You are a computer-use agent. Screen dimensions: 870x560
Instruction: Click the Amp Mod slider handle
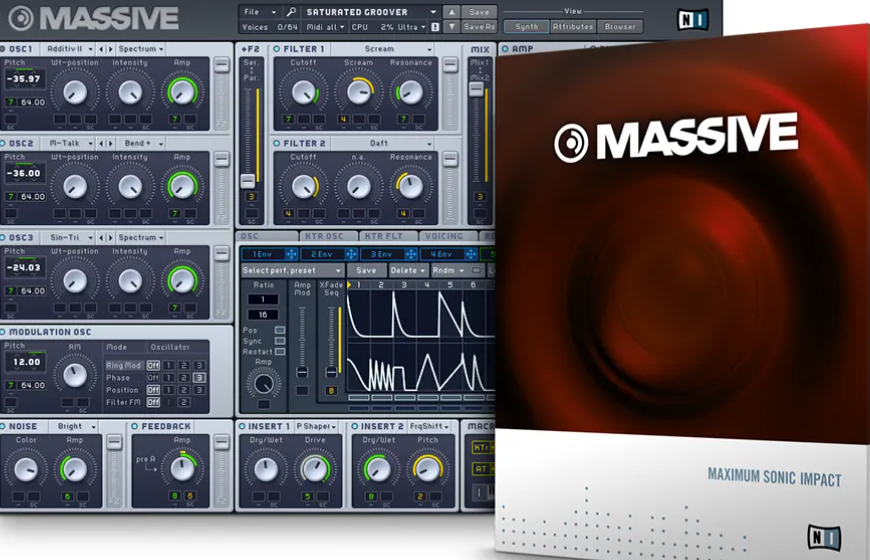click(x=302, y=371)
